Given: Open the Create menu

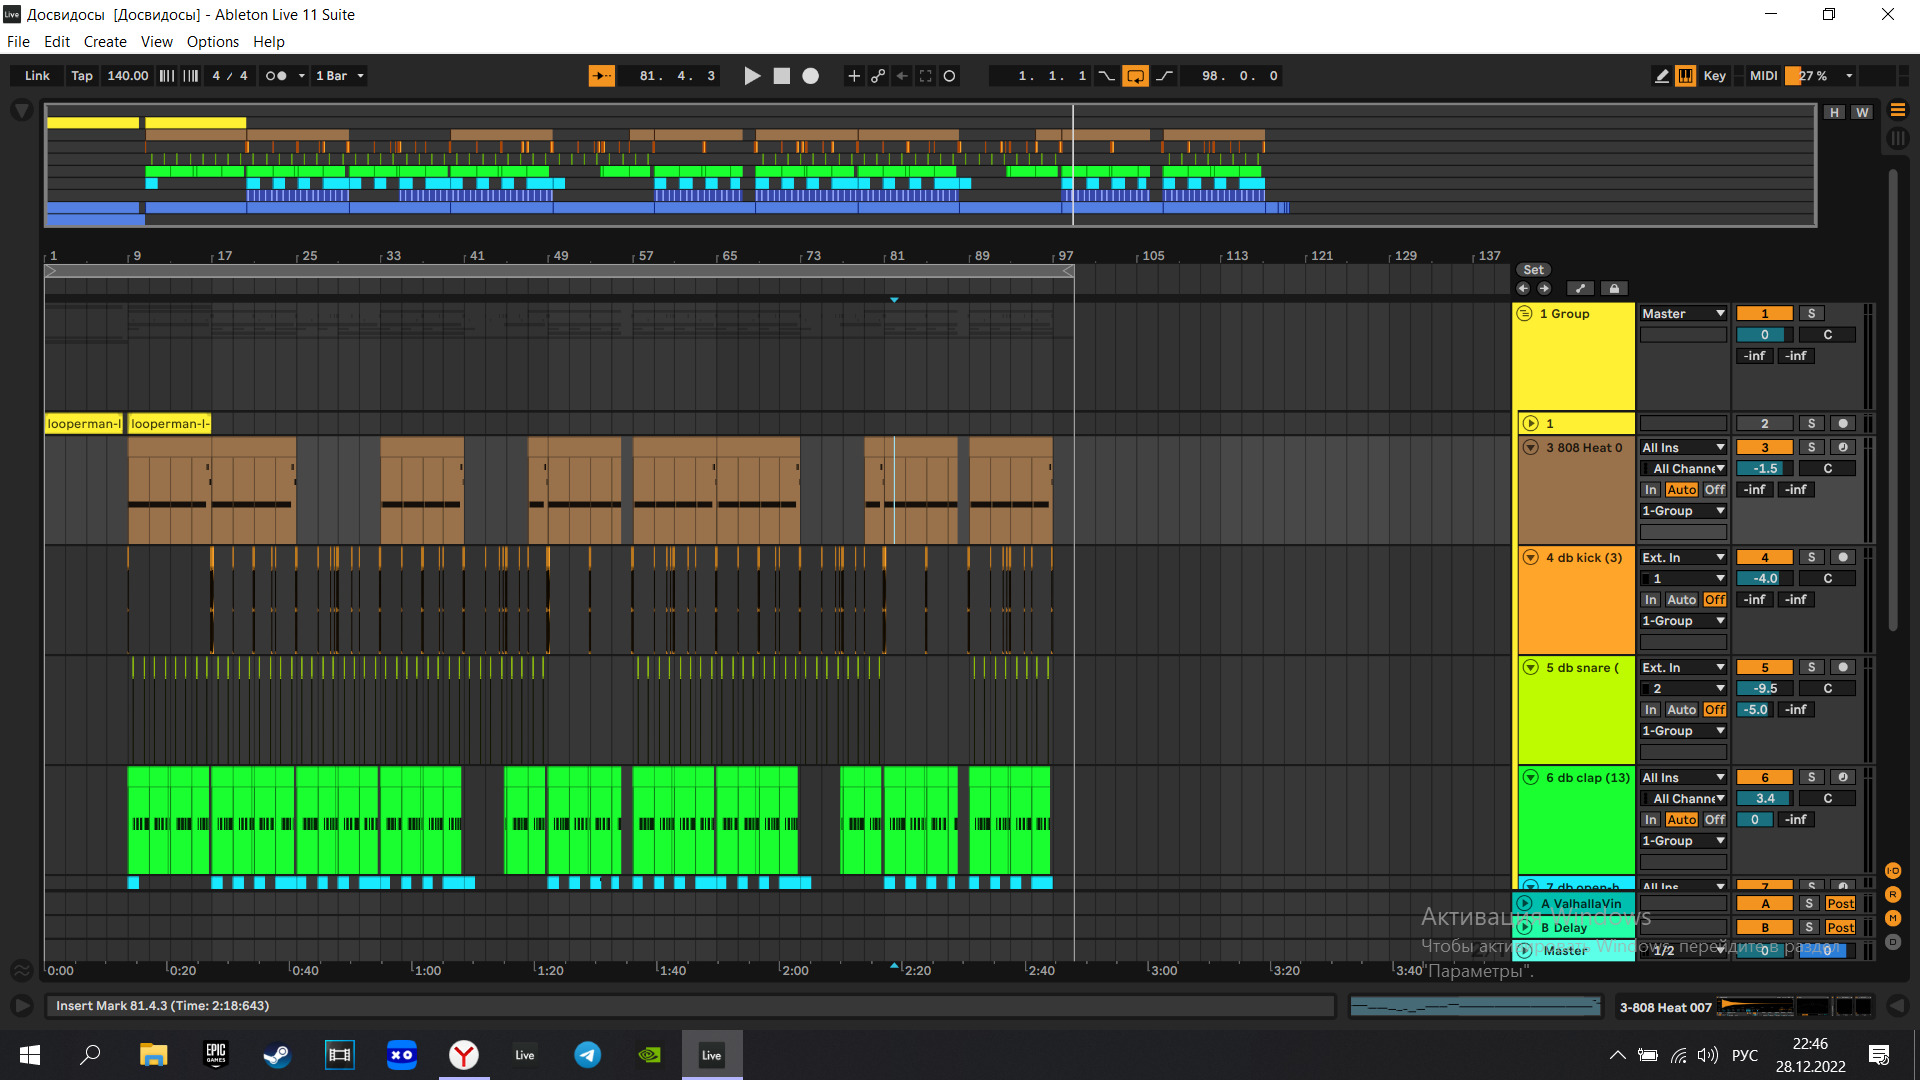Looking at the screenshot, I should pos(105,42).
